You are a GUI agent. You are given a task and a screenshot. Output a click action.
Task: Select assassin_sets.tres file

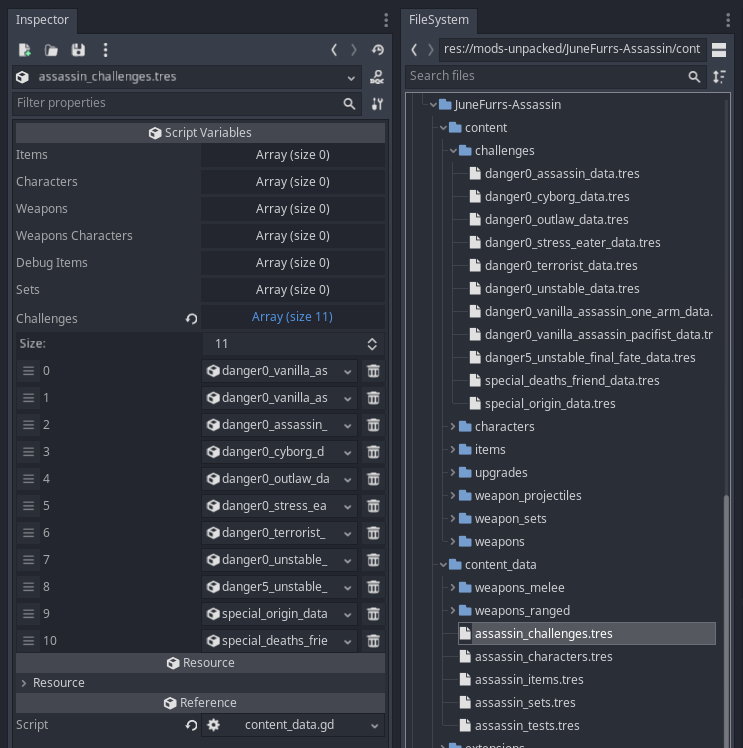[x=525, y=703]
